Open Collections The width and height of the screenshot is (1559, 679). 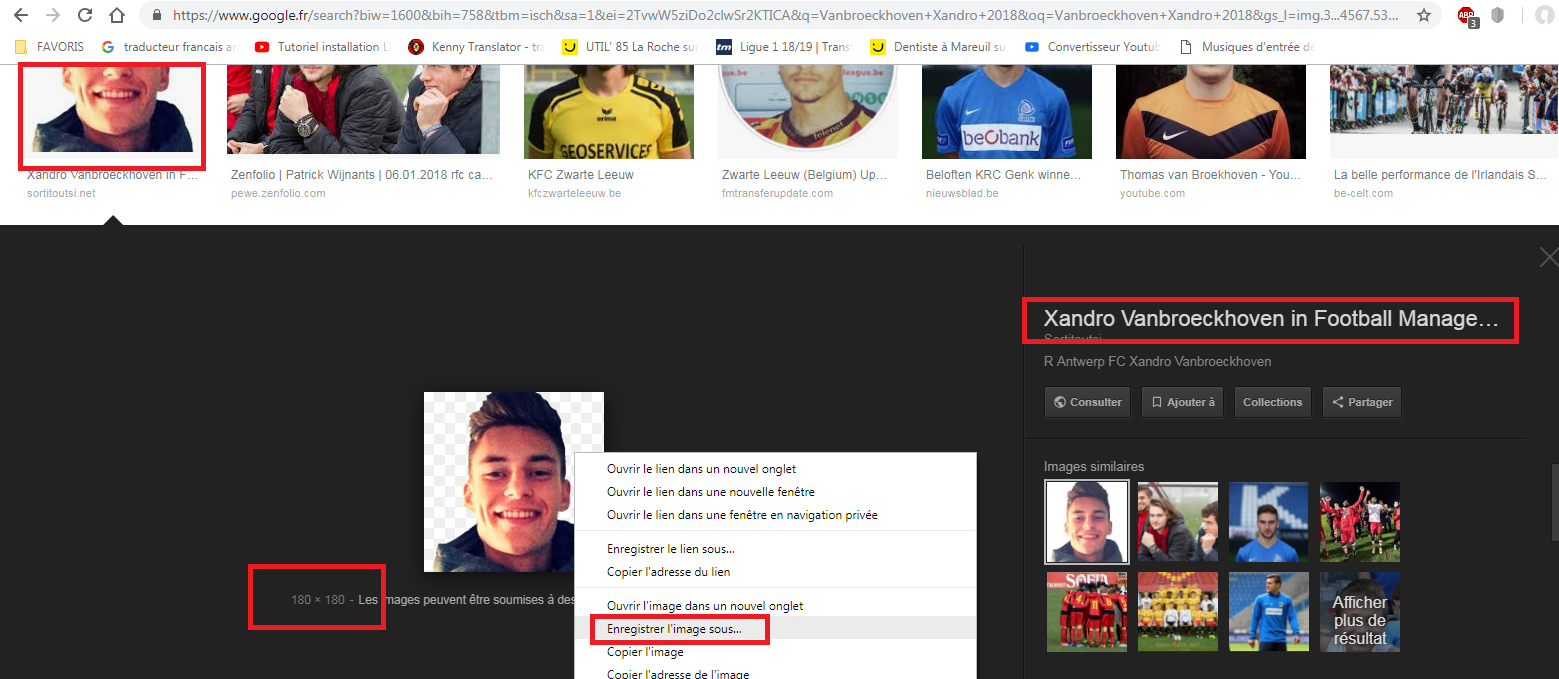click(1273, 402)
